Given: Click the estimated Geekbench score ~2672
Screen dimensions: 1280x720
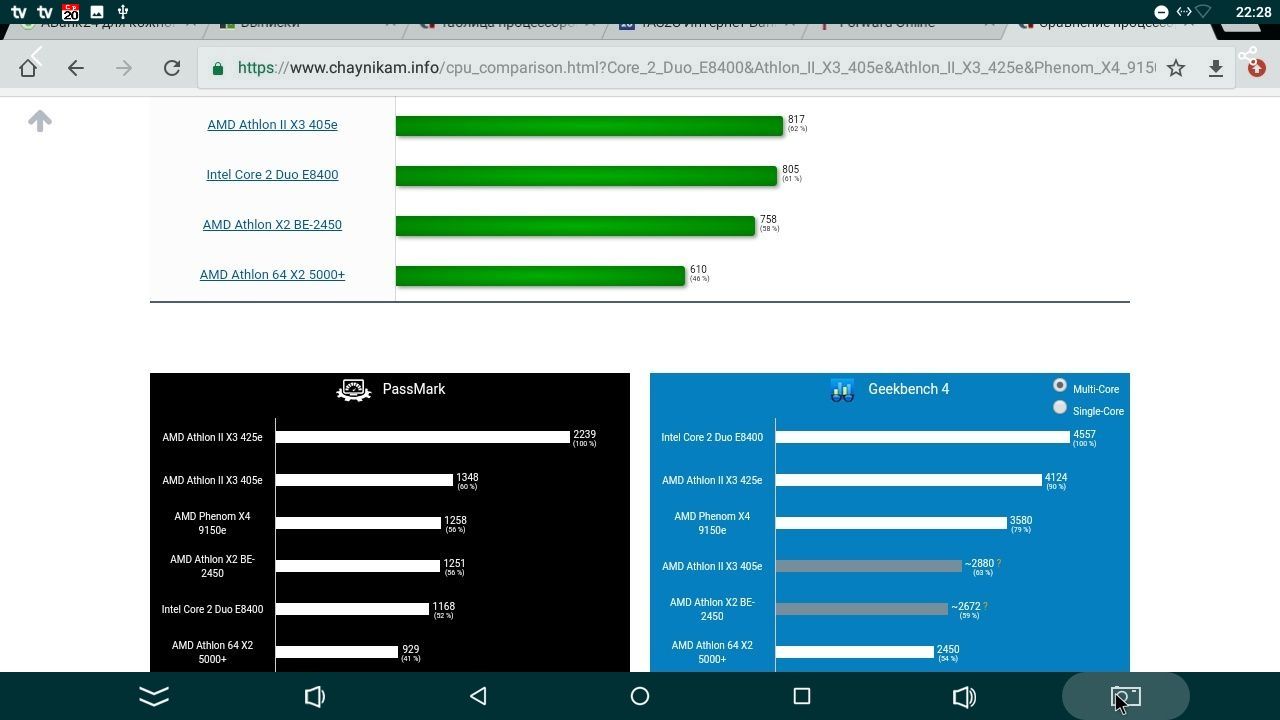Looking at the screenshot, I should click(965, 607).
